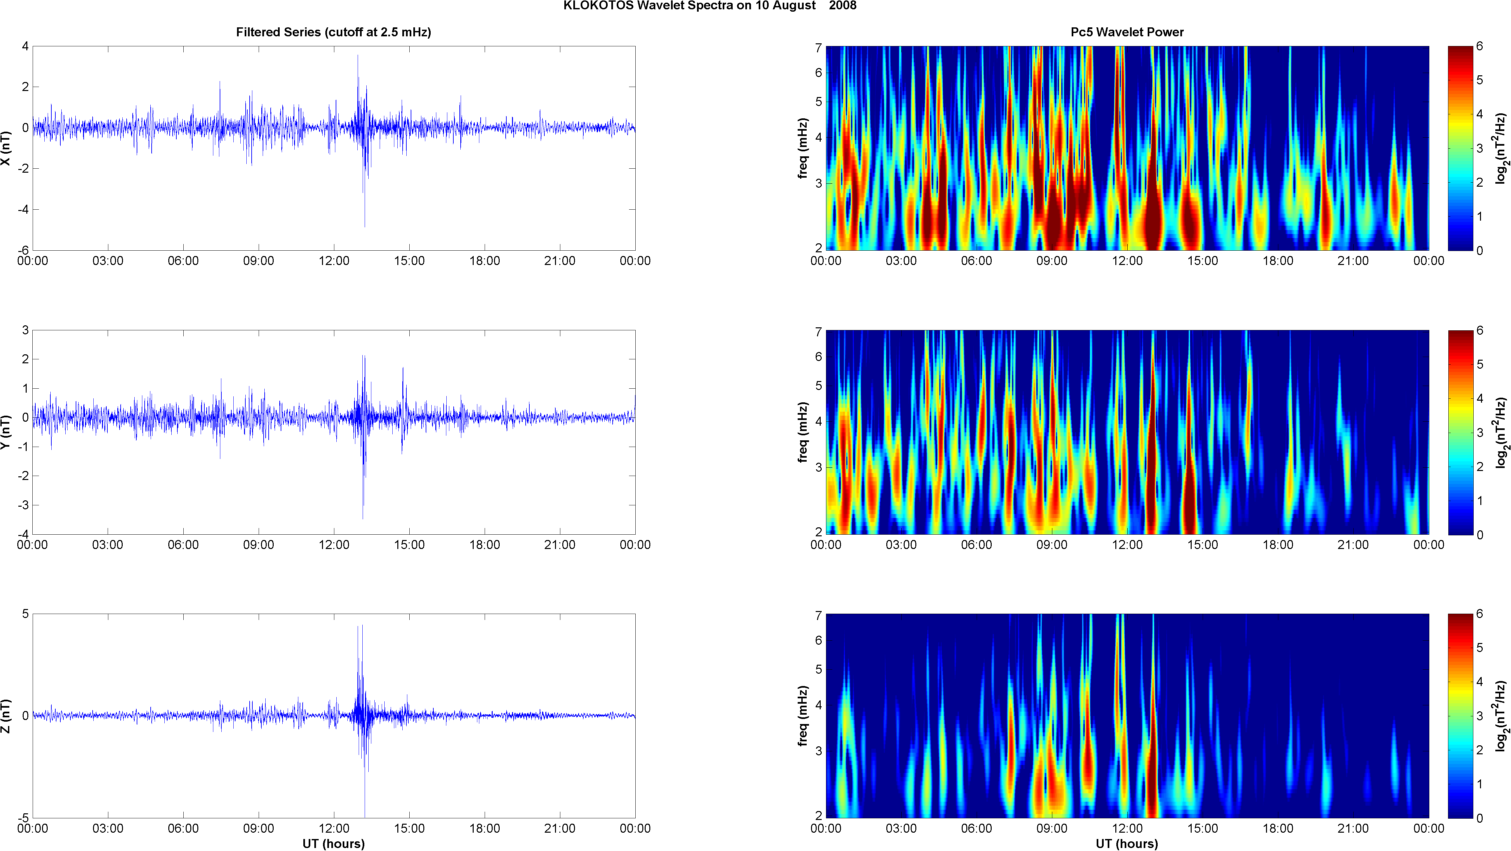Click log2(nT²/Hz) label of bottom colorbar
The width and height of the screenshot is (1511, 851).
pyautogui.click(x=1501, y=716)
